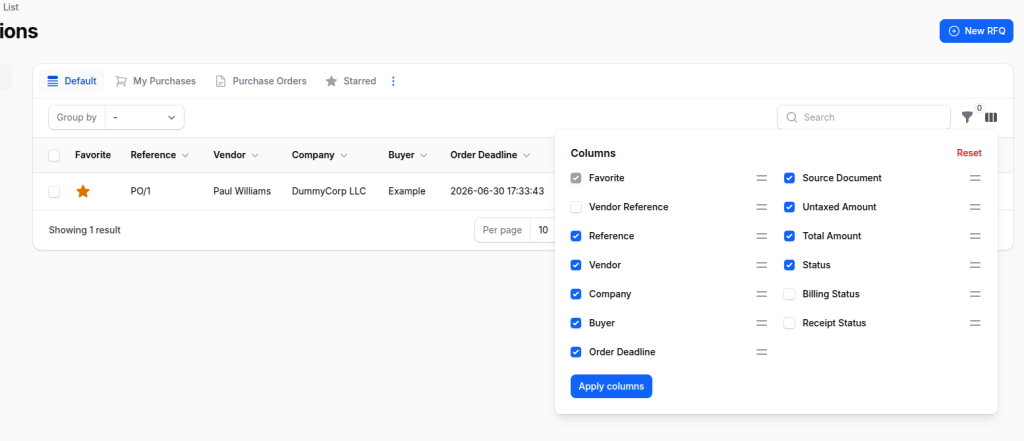This screenshot has height=441, width=1024.
Task: Click the PO/1 reference cell
Action: click(140, 191)
